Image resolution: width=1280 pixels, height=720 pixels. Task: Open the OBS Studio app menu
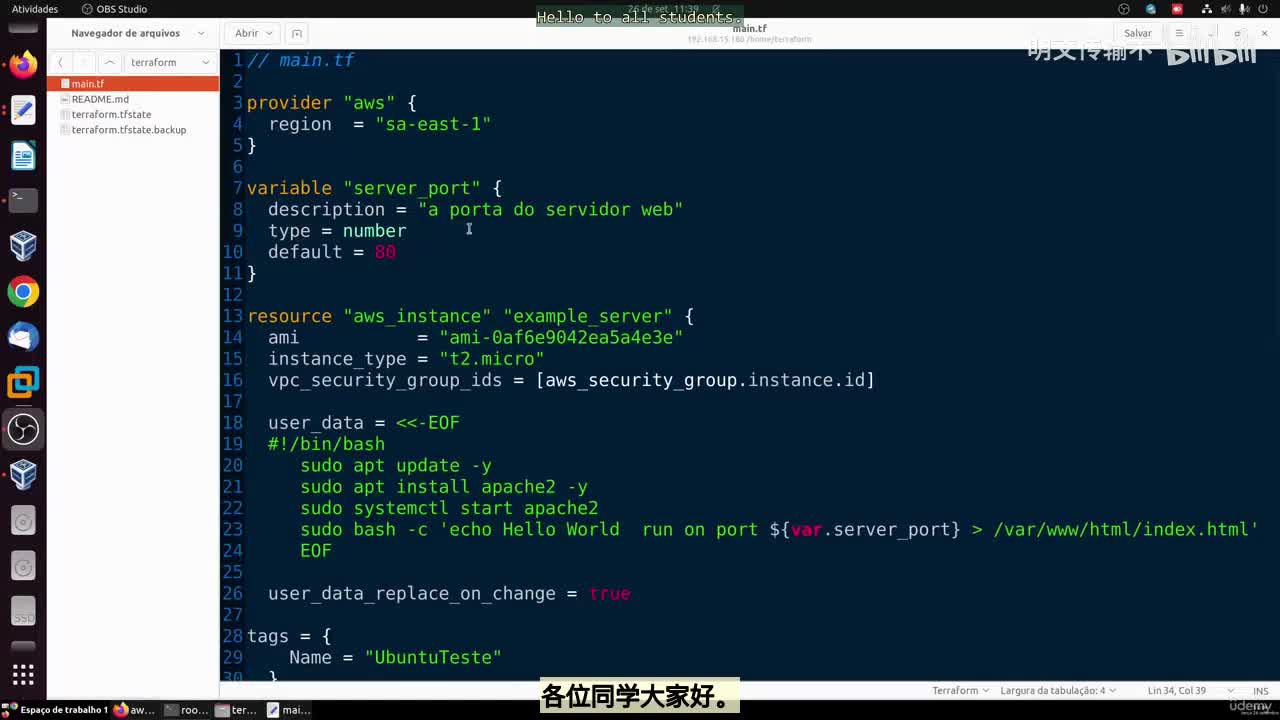click(114, 9)
